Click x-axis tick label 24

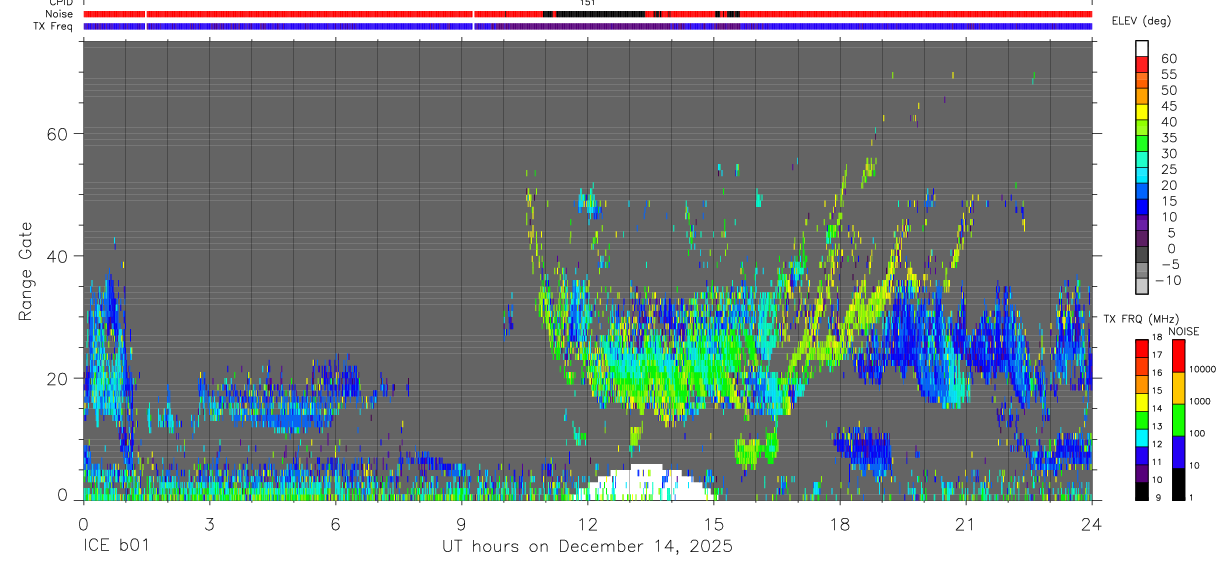pos(1092,525)
